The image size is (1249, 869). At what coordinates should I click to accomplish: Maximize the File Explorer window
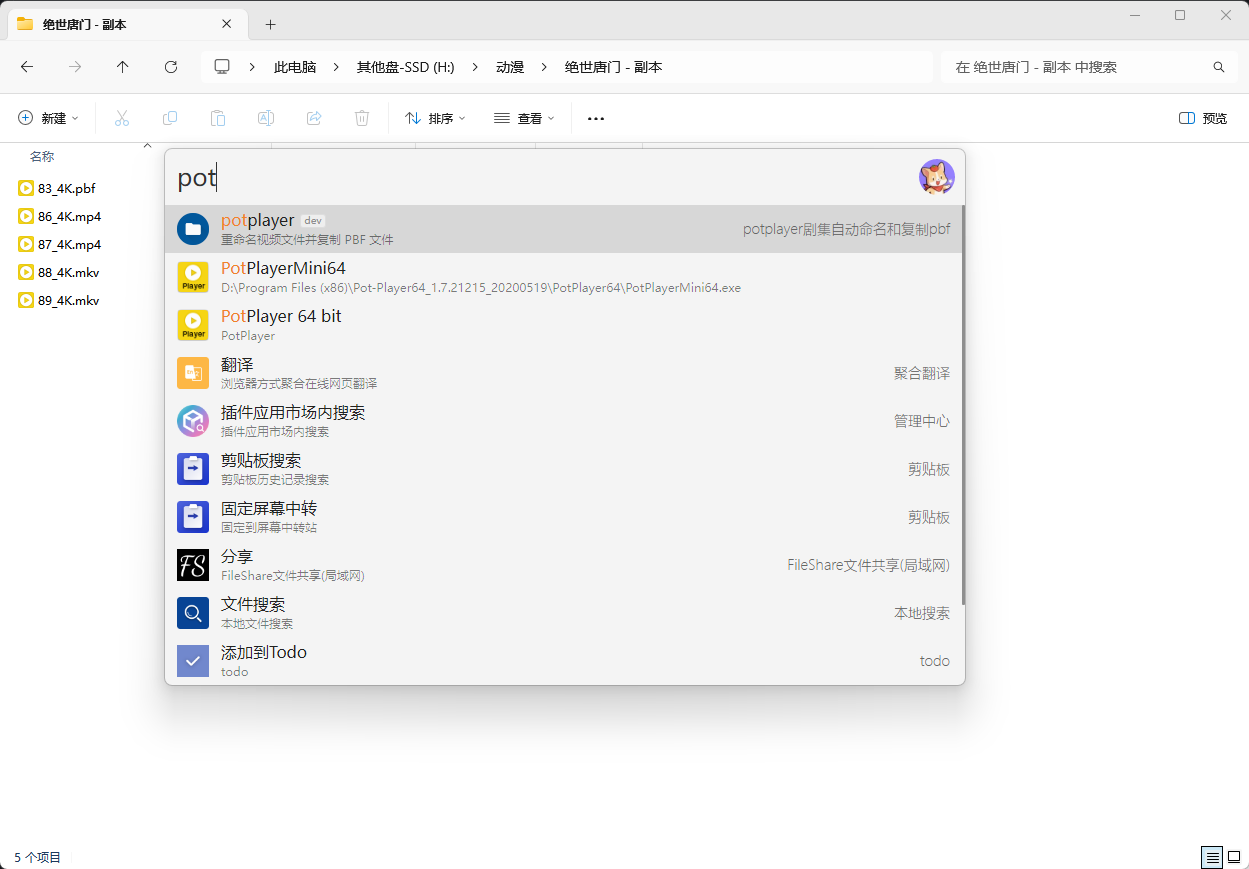coord(1180,15)
